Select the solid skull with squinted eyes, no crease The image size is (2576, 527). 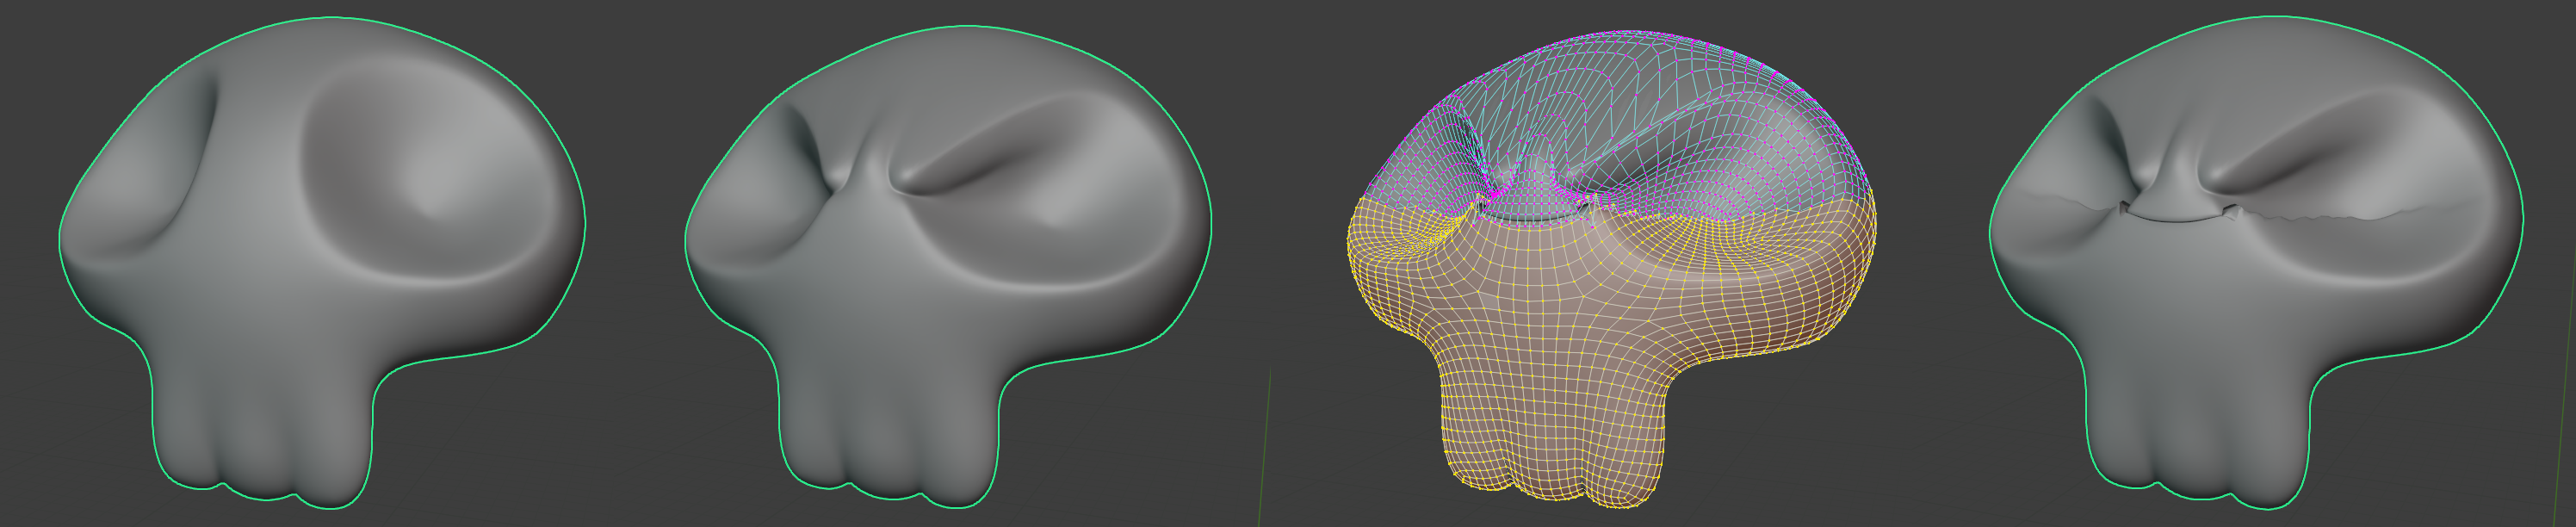[948, 266]
